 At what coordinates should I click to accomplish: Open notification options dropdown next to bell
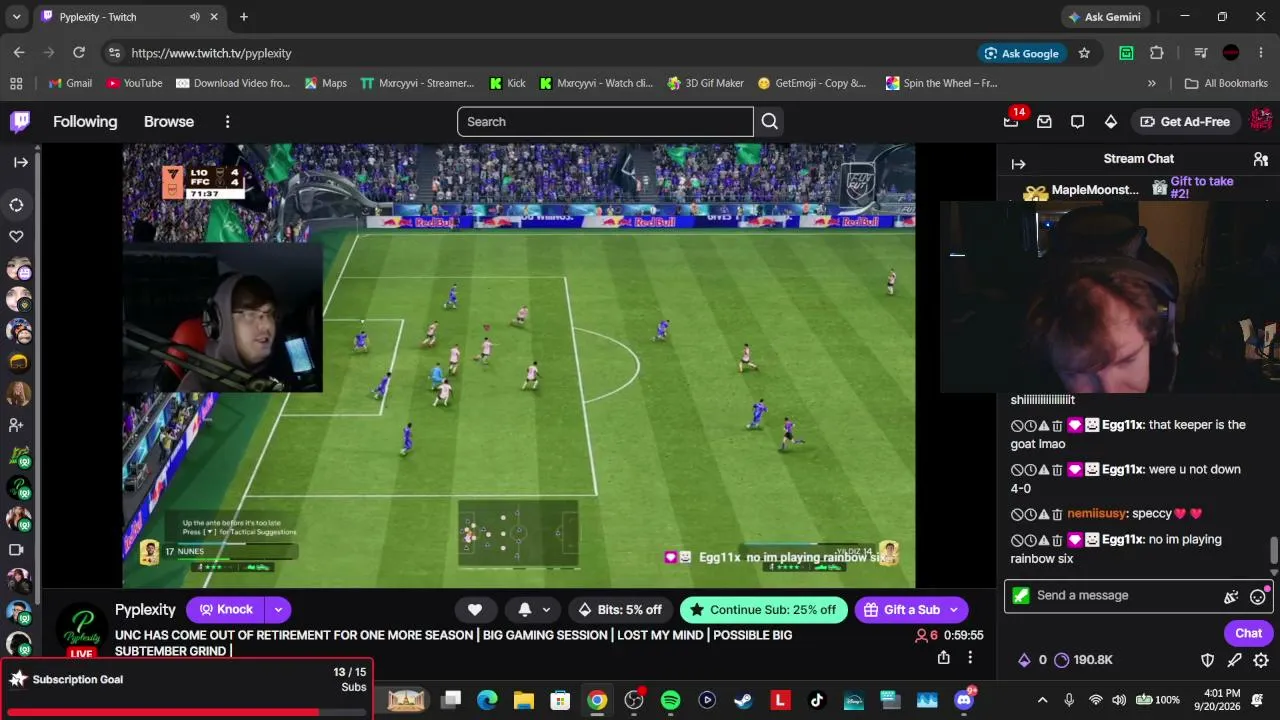coord(546,610)
